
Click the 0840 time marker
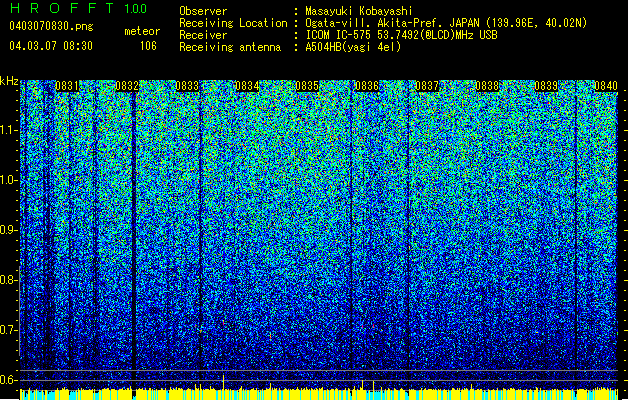606,86
